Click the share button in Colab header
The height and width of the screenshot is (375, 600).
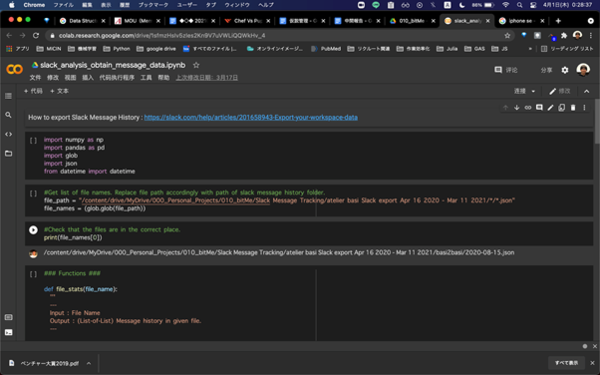[546, 70]
